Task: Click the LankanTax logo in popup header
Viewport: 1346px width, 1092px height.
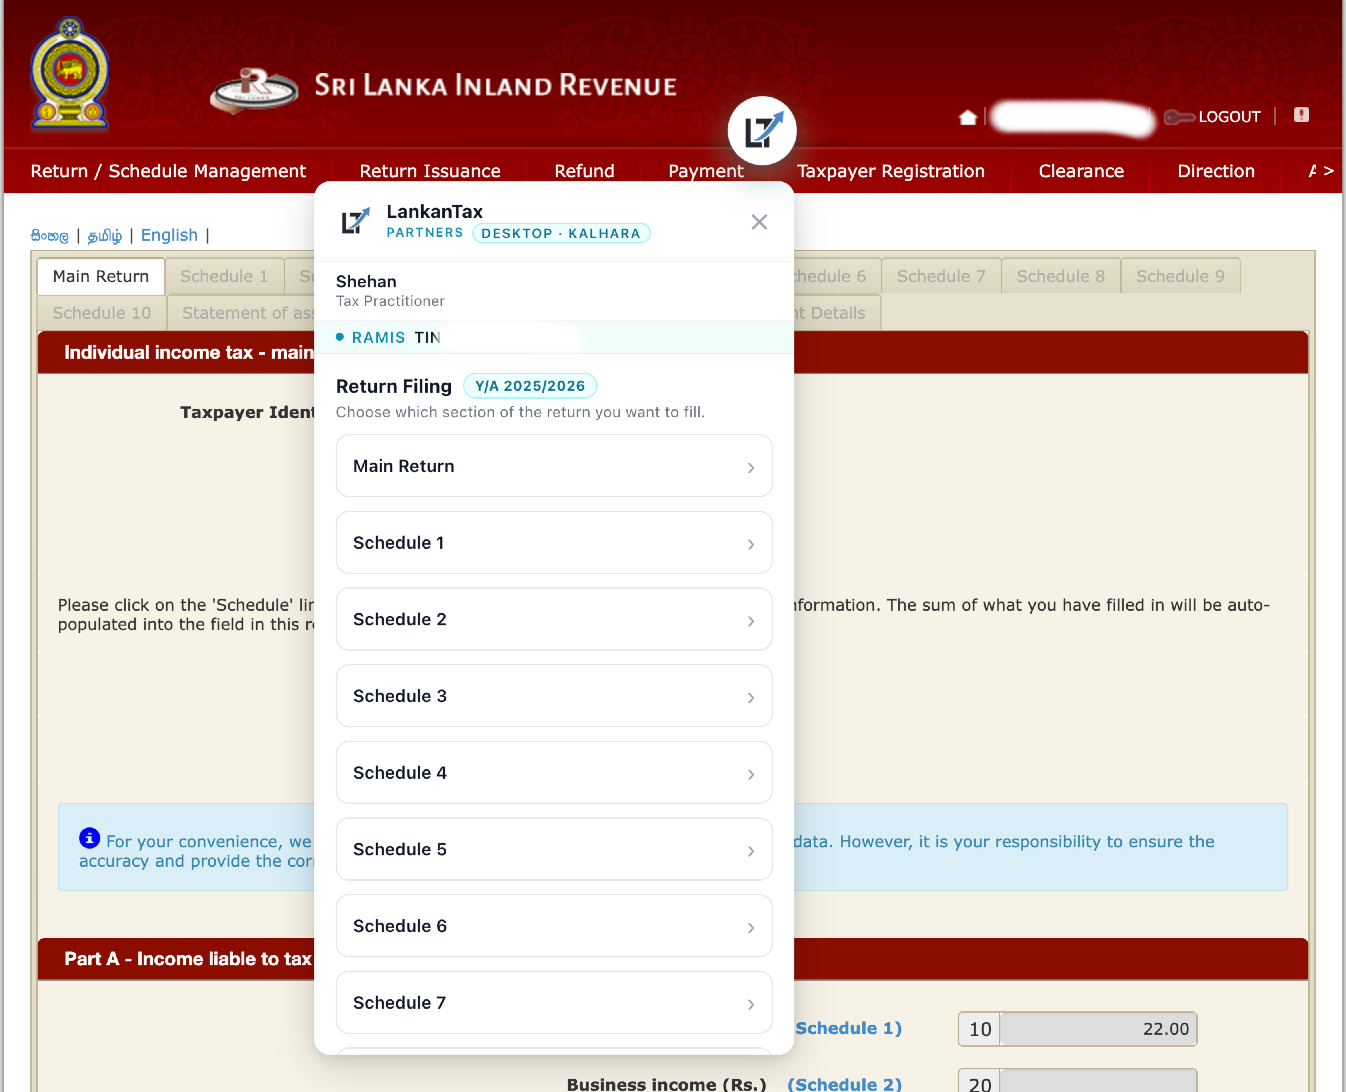Action: point(355,221)
